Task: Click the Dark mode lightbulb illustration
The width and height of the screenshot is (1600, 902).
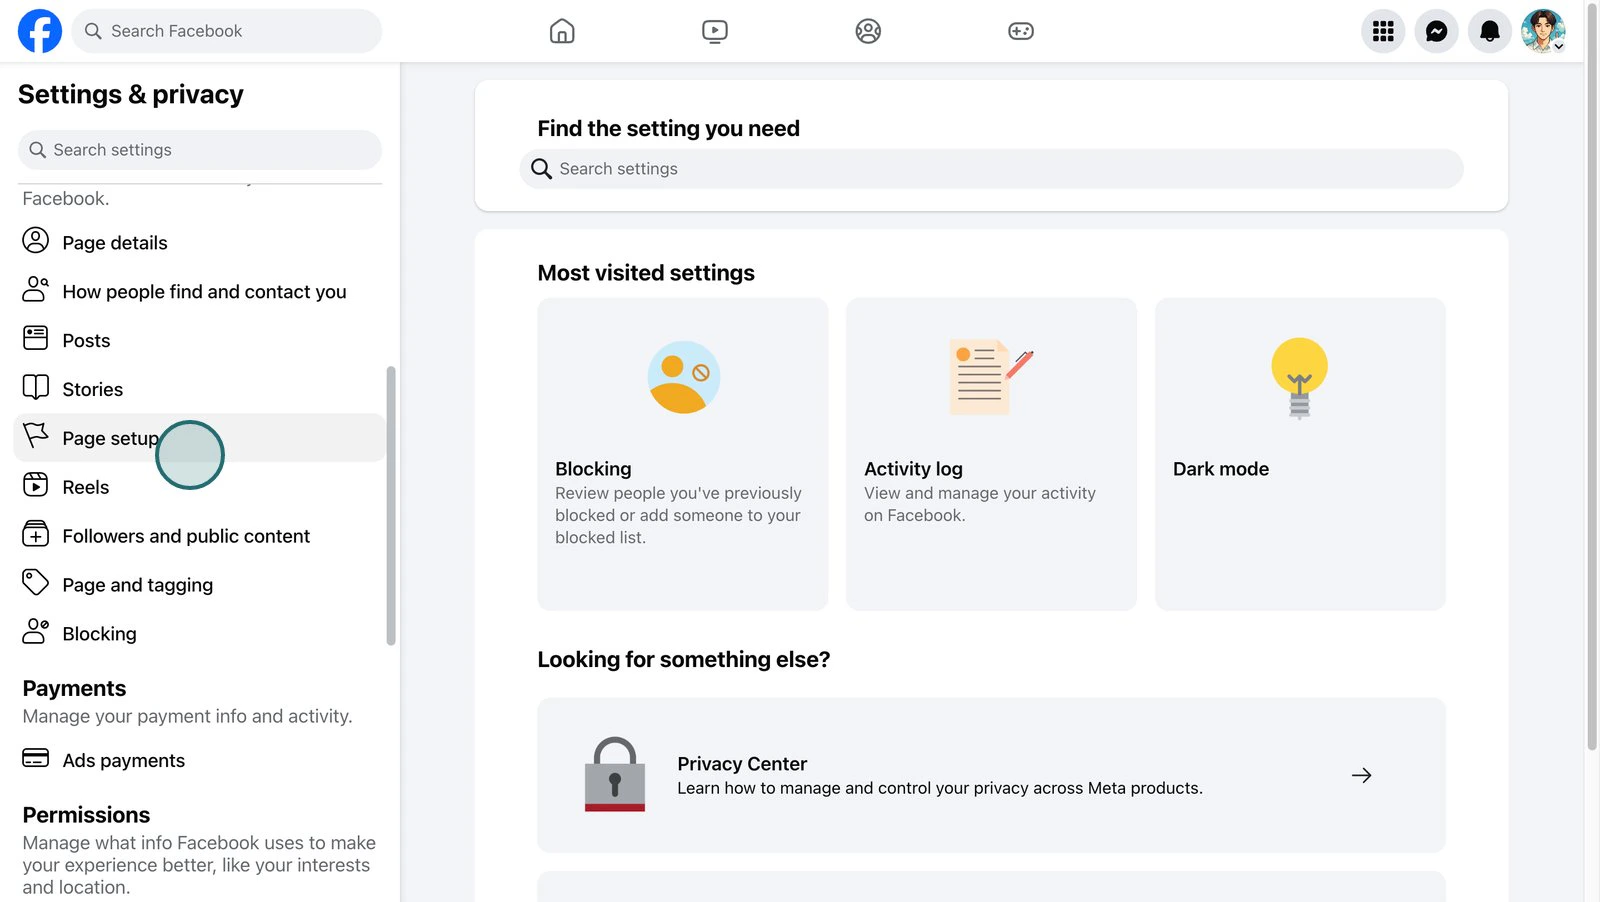Action: coord(1300,378)
